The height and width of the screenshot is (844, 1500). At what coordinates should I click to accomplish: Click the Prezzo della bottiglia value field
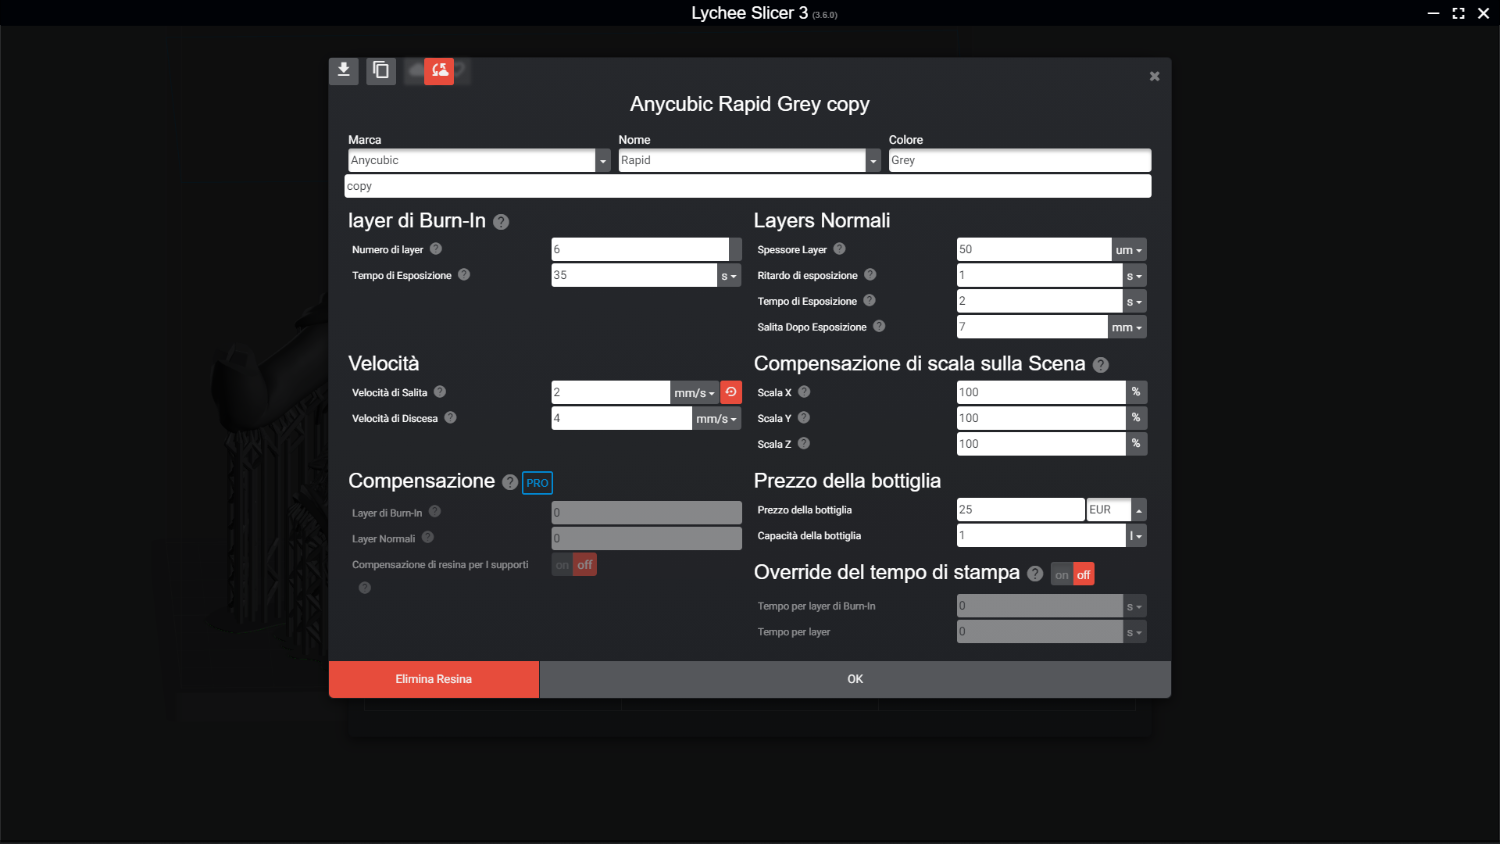coord(1020,510)
